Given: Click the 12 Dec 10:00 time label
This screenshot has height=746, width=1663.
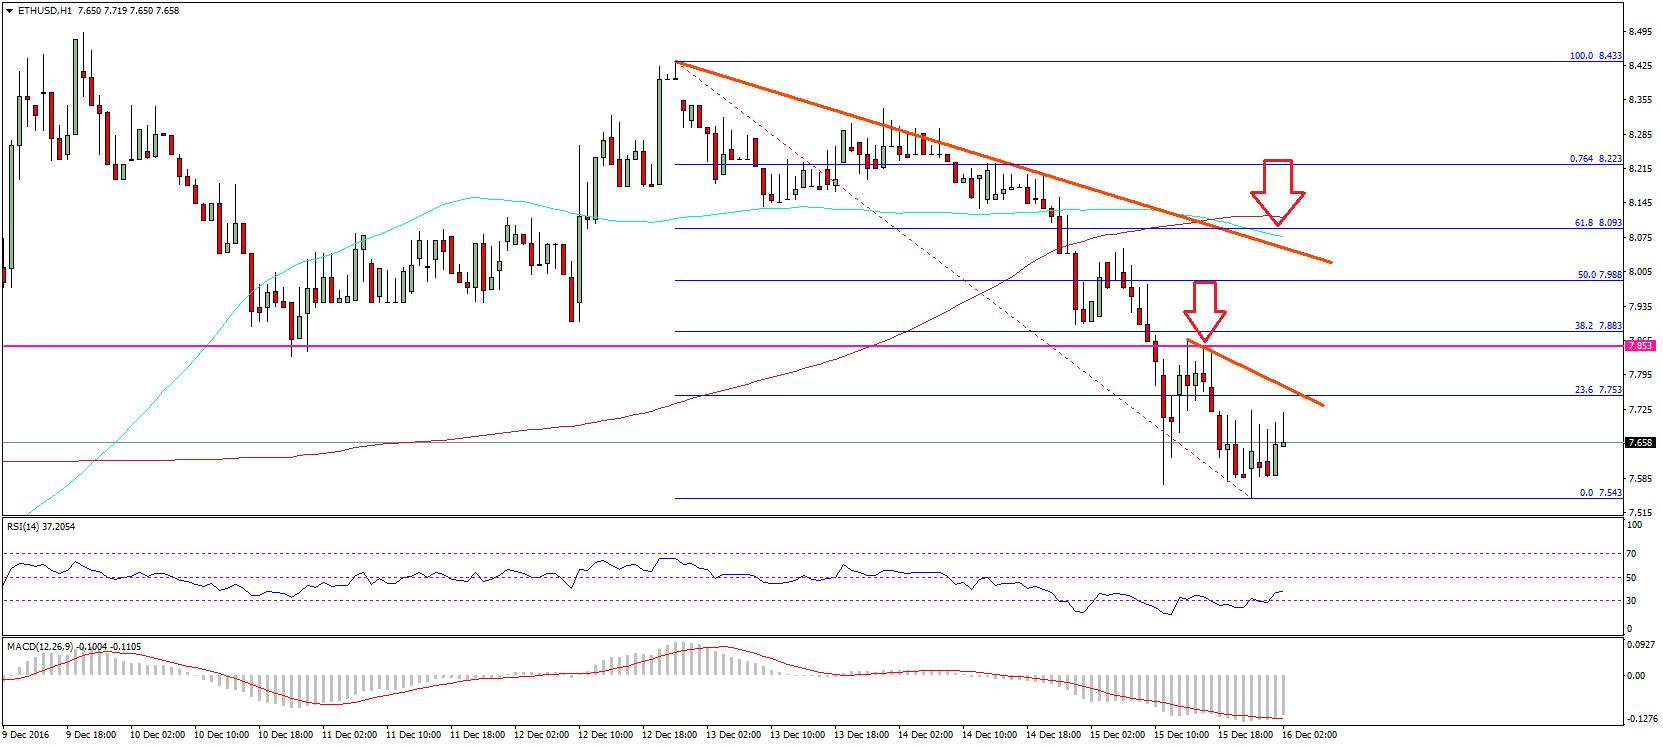Looking at the screenshot, I should (x=606, y=735).
